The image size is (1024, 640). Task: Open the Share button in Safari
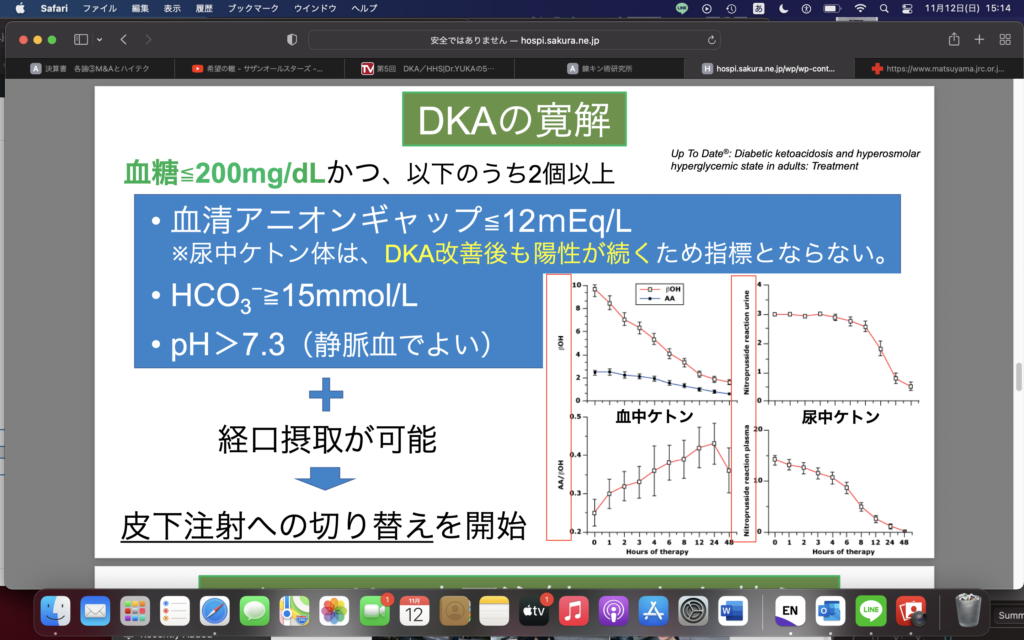[x=954, y=39]
